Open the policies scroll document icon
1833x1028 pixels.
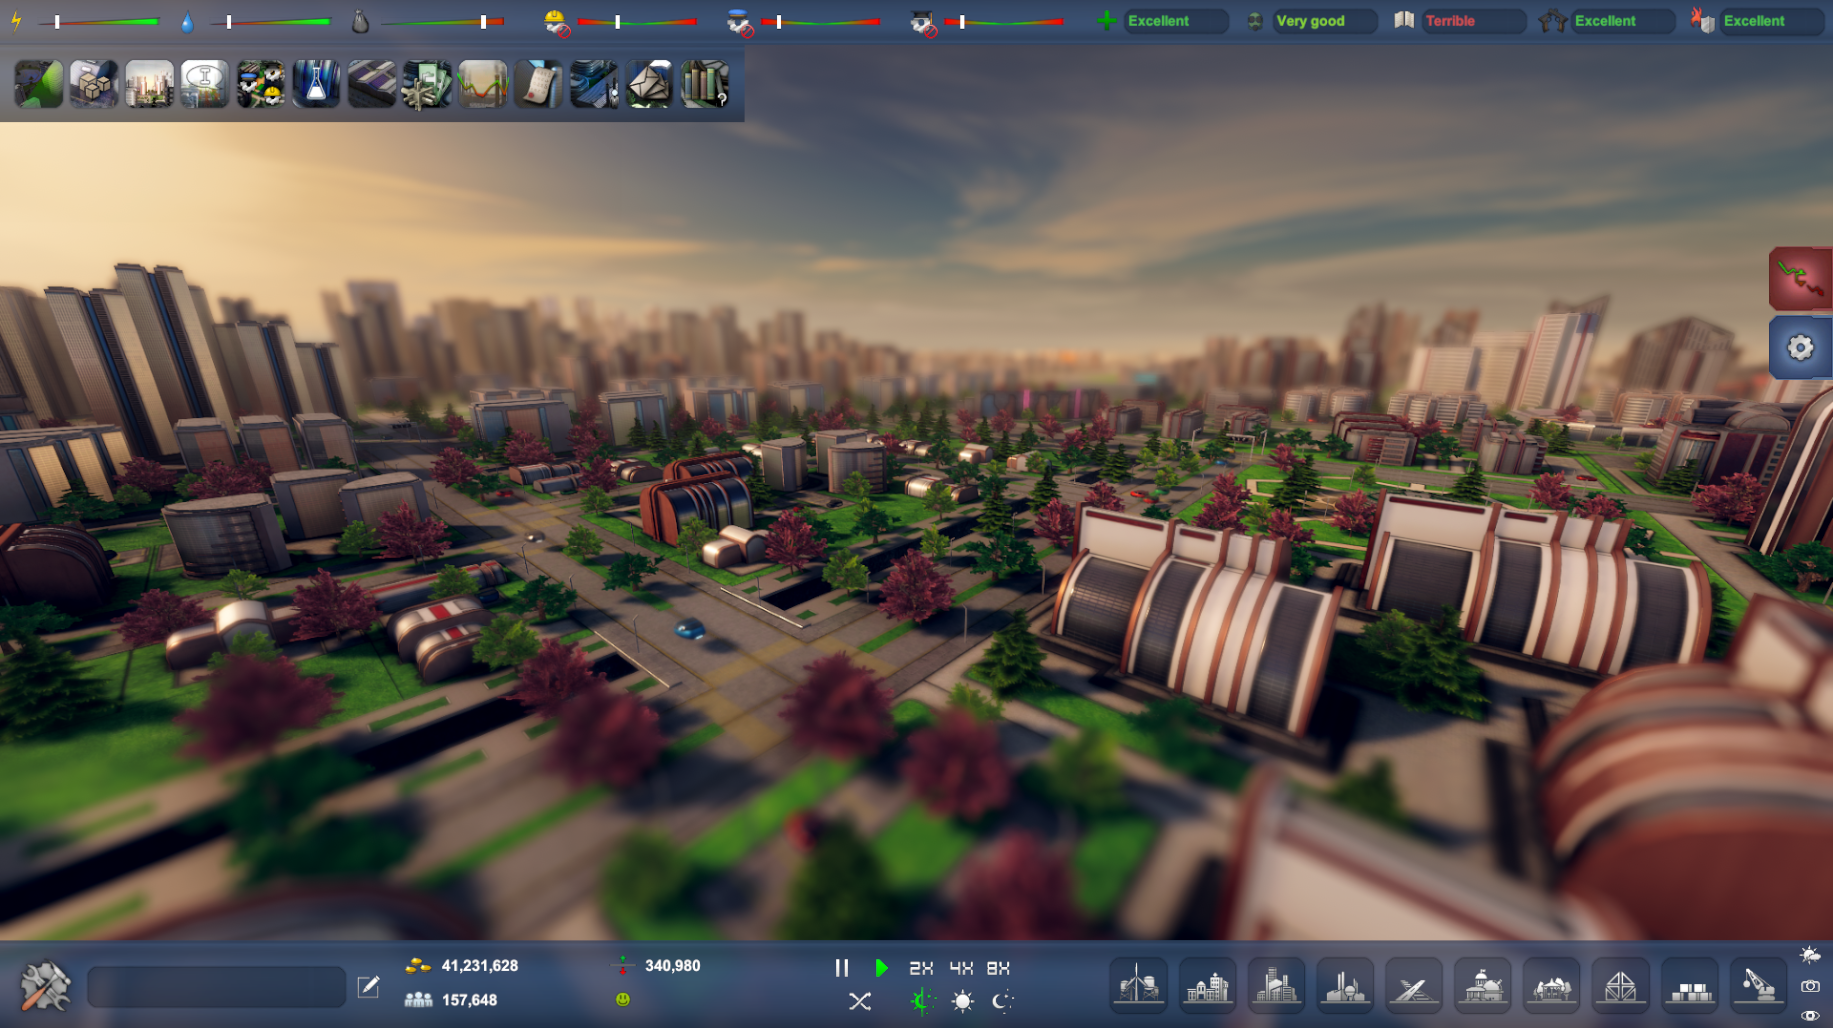(538, 84)
